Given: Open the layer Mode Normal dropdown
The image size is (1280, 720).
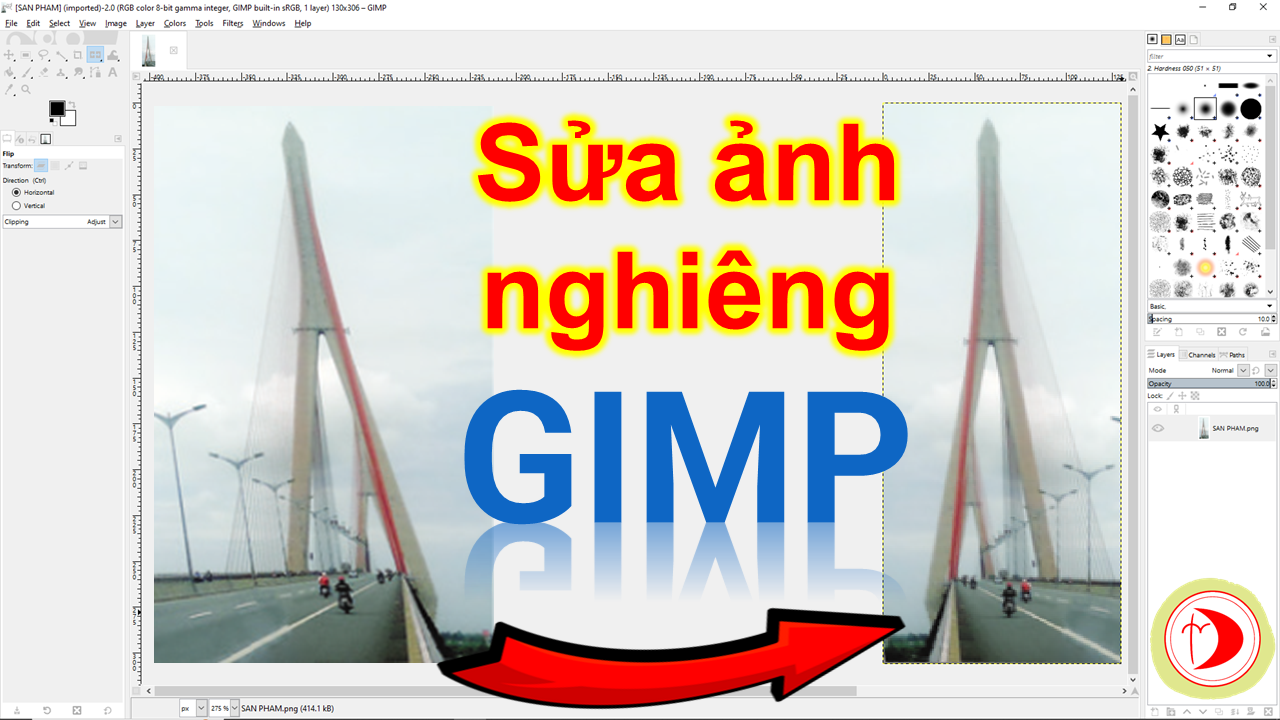Looking at the screenshot, I should (1243, 370).
